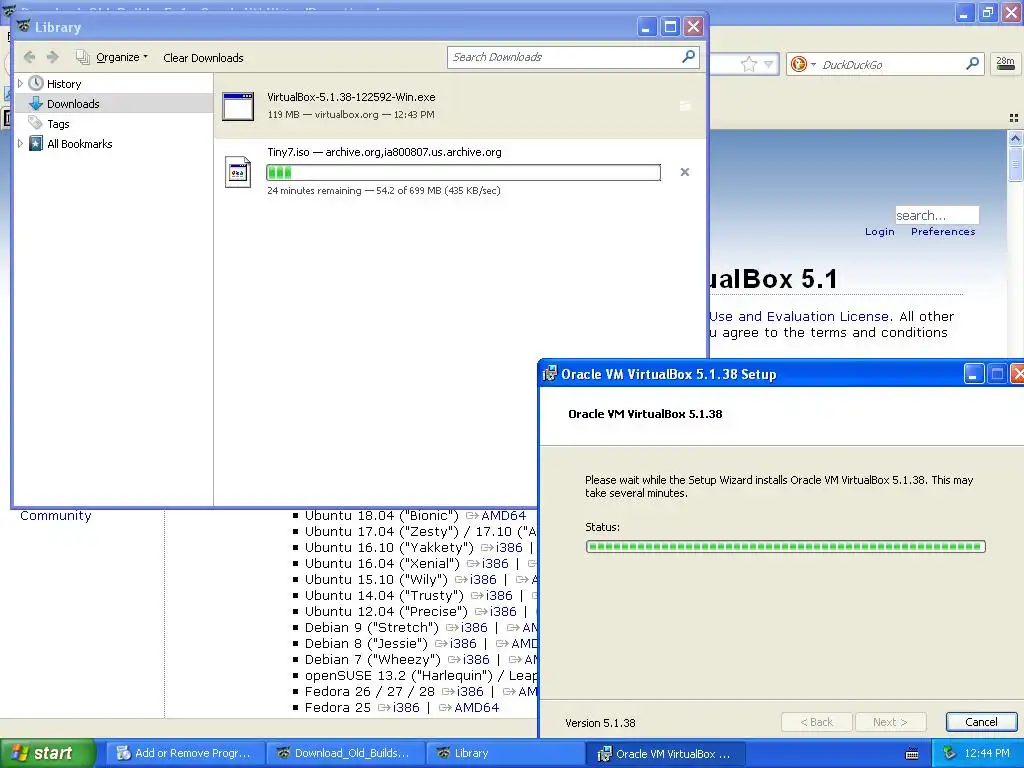Image resolution: width=1024 pixels, height=768 pixels.
Task: Click the magnifier in Search Downloads
Action: (688, 57)
